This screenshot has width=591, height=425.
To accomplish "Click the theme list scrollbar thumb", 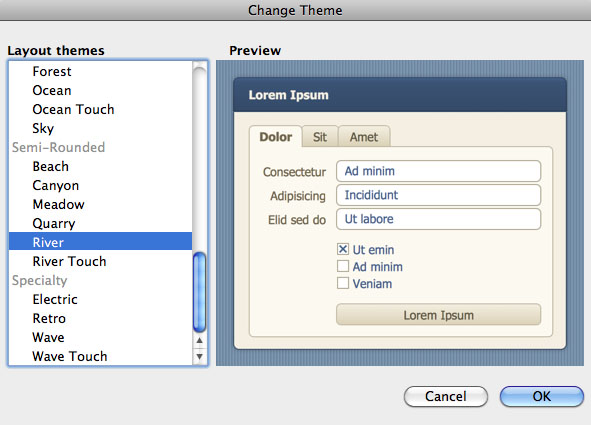I will click(x=199, y=292).
